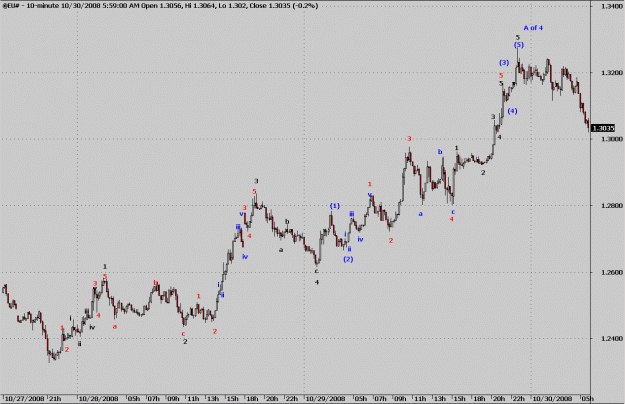Image resolution: width=625 pixels, height=404 pixels.
Task: Click the red 'c' wave label
Action: click(183, 334)
